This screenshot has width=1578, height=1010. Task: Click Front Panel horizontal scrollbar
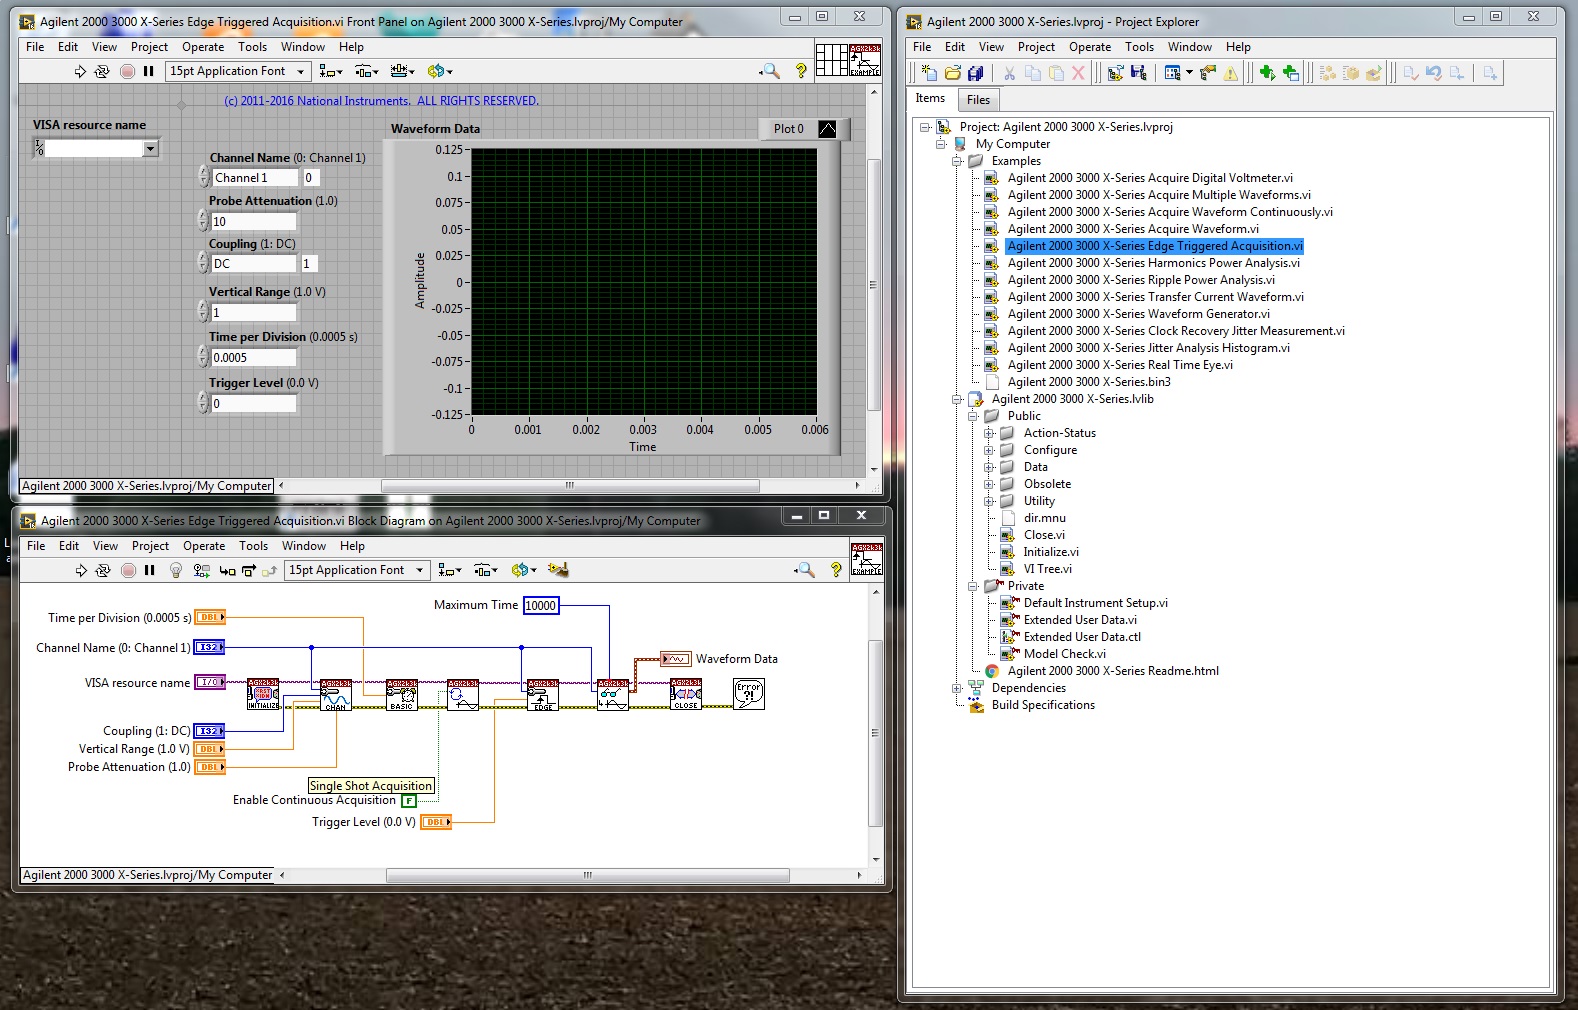coord(570,486)
